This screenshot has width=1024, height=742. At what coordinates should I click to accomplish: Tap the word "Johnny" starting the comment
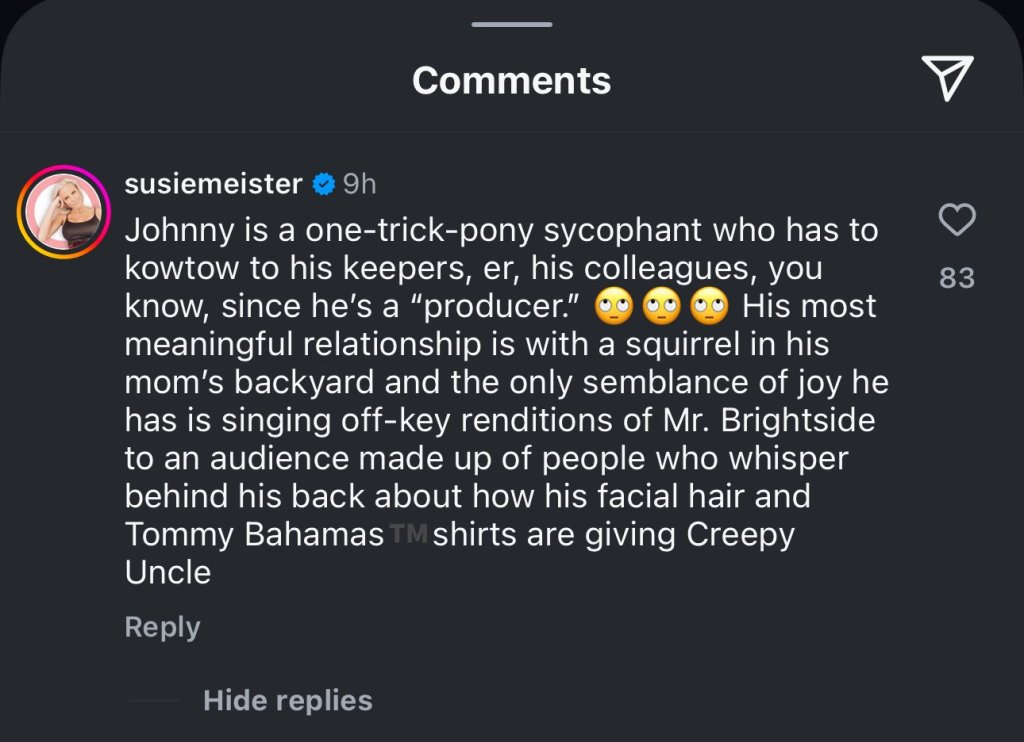tap(170, 230)
